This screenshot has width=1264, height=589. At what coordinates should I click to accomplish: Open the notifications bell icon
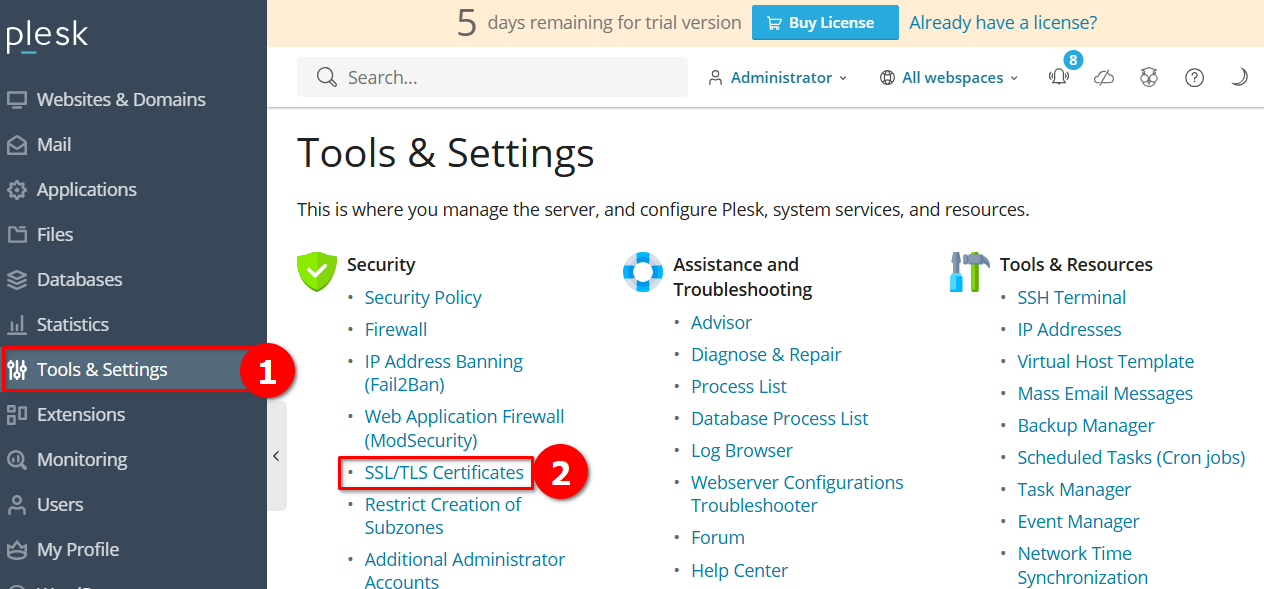[1058, 78]
